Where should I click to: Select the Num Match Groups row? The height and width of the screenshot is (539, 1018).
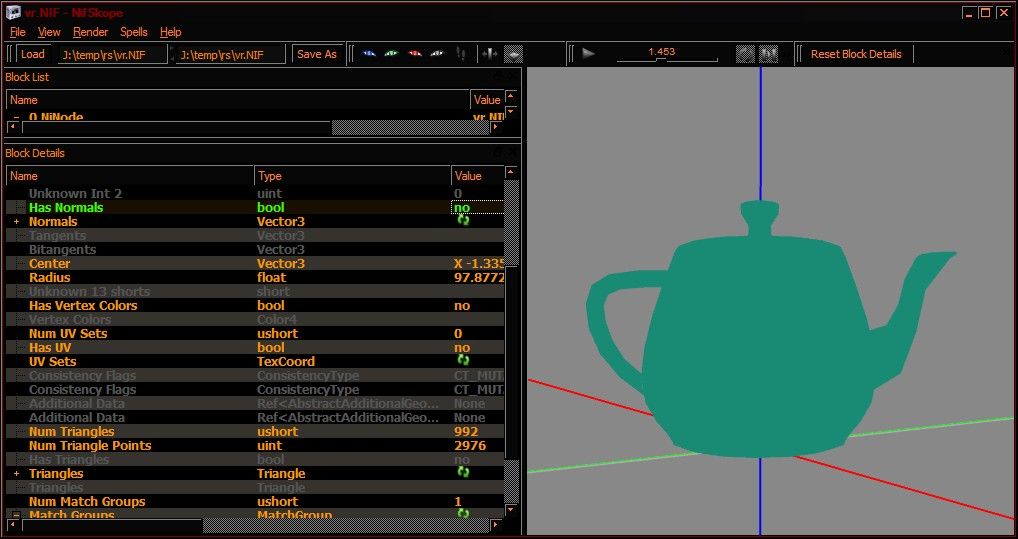(255, 502)
